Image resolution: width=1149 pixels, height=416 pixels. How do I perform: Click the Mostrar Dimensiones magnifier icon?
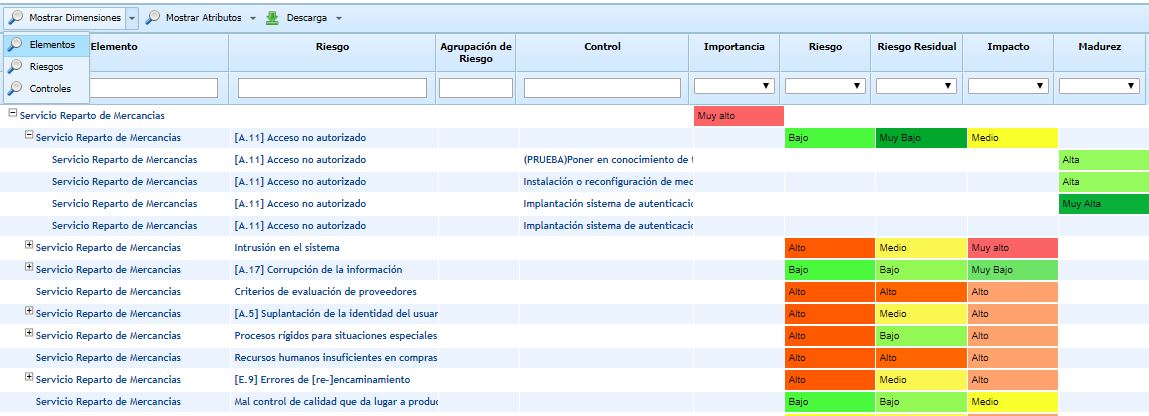pyautogui.click(x=15, y=18)
